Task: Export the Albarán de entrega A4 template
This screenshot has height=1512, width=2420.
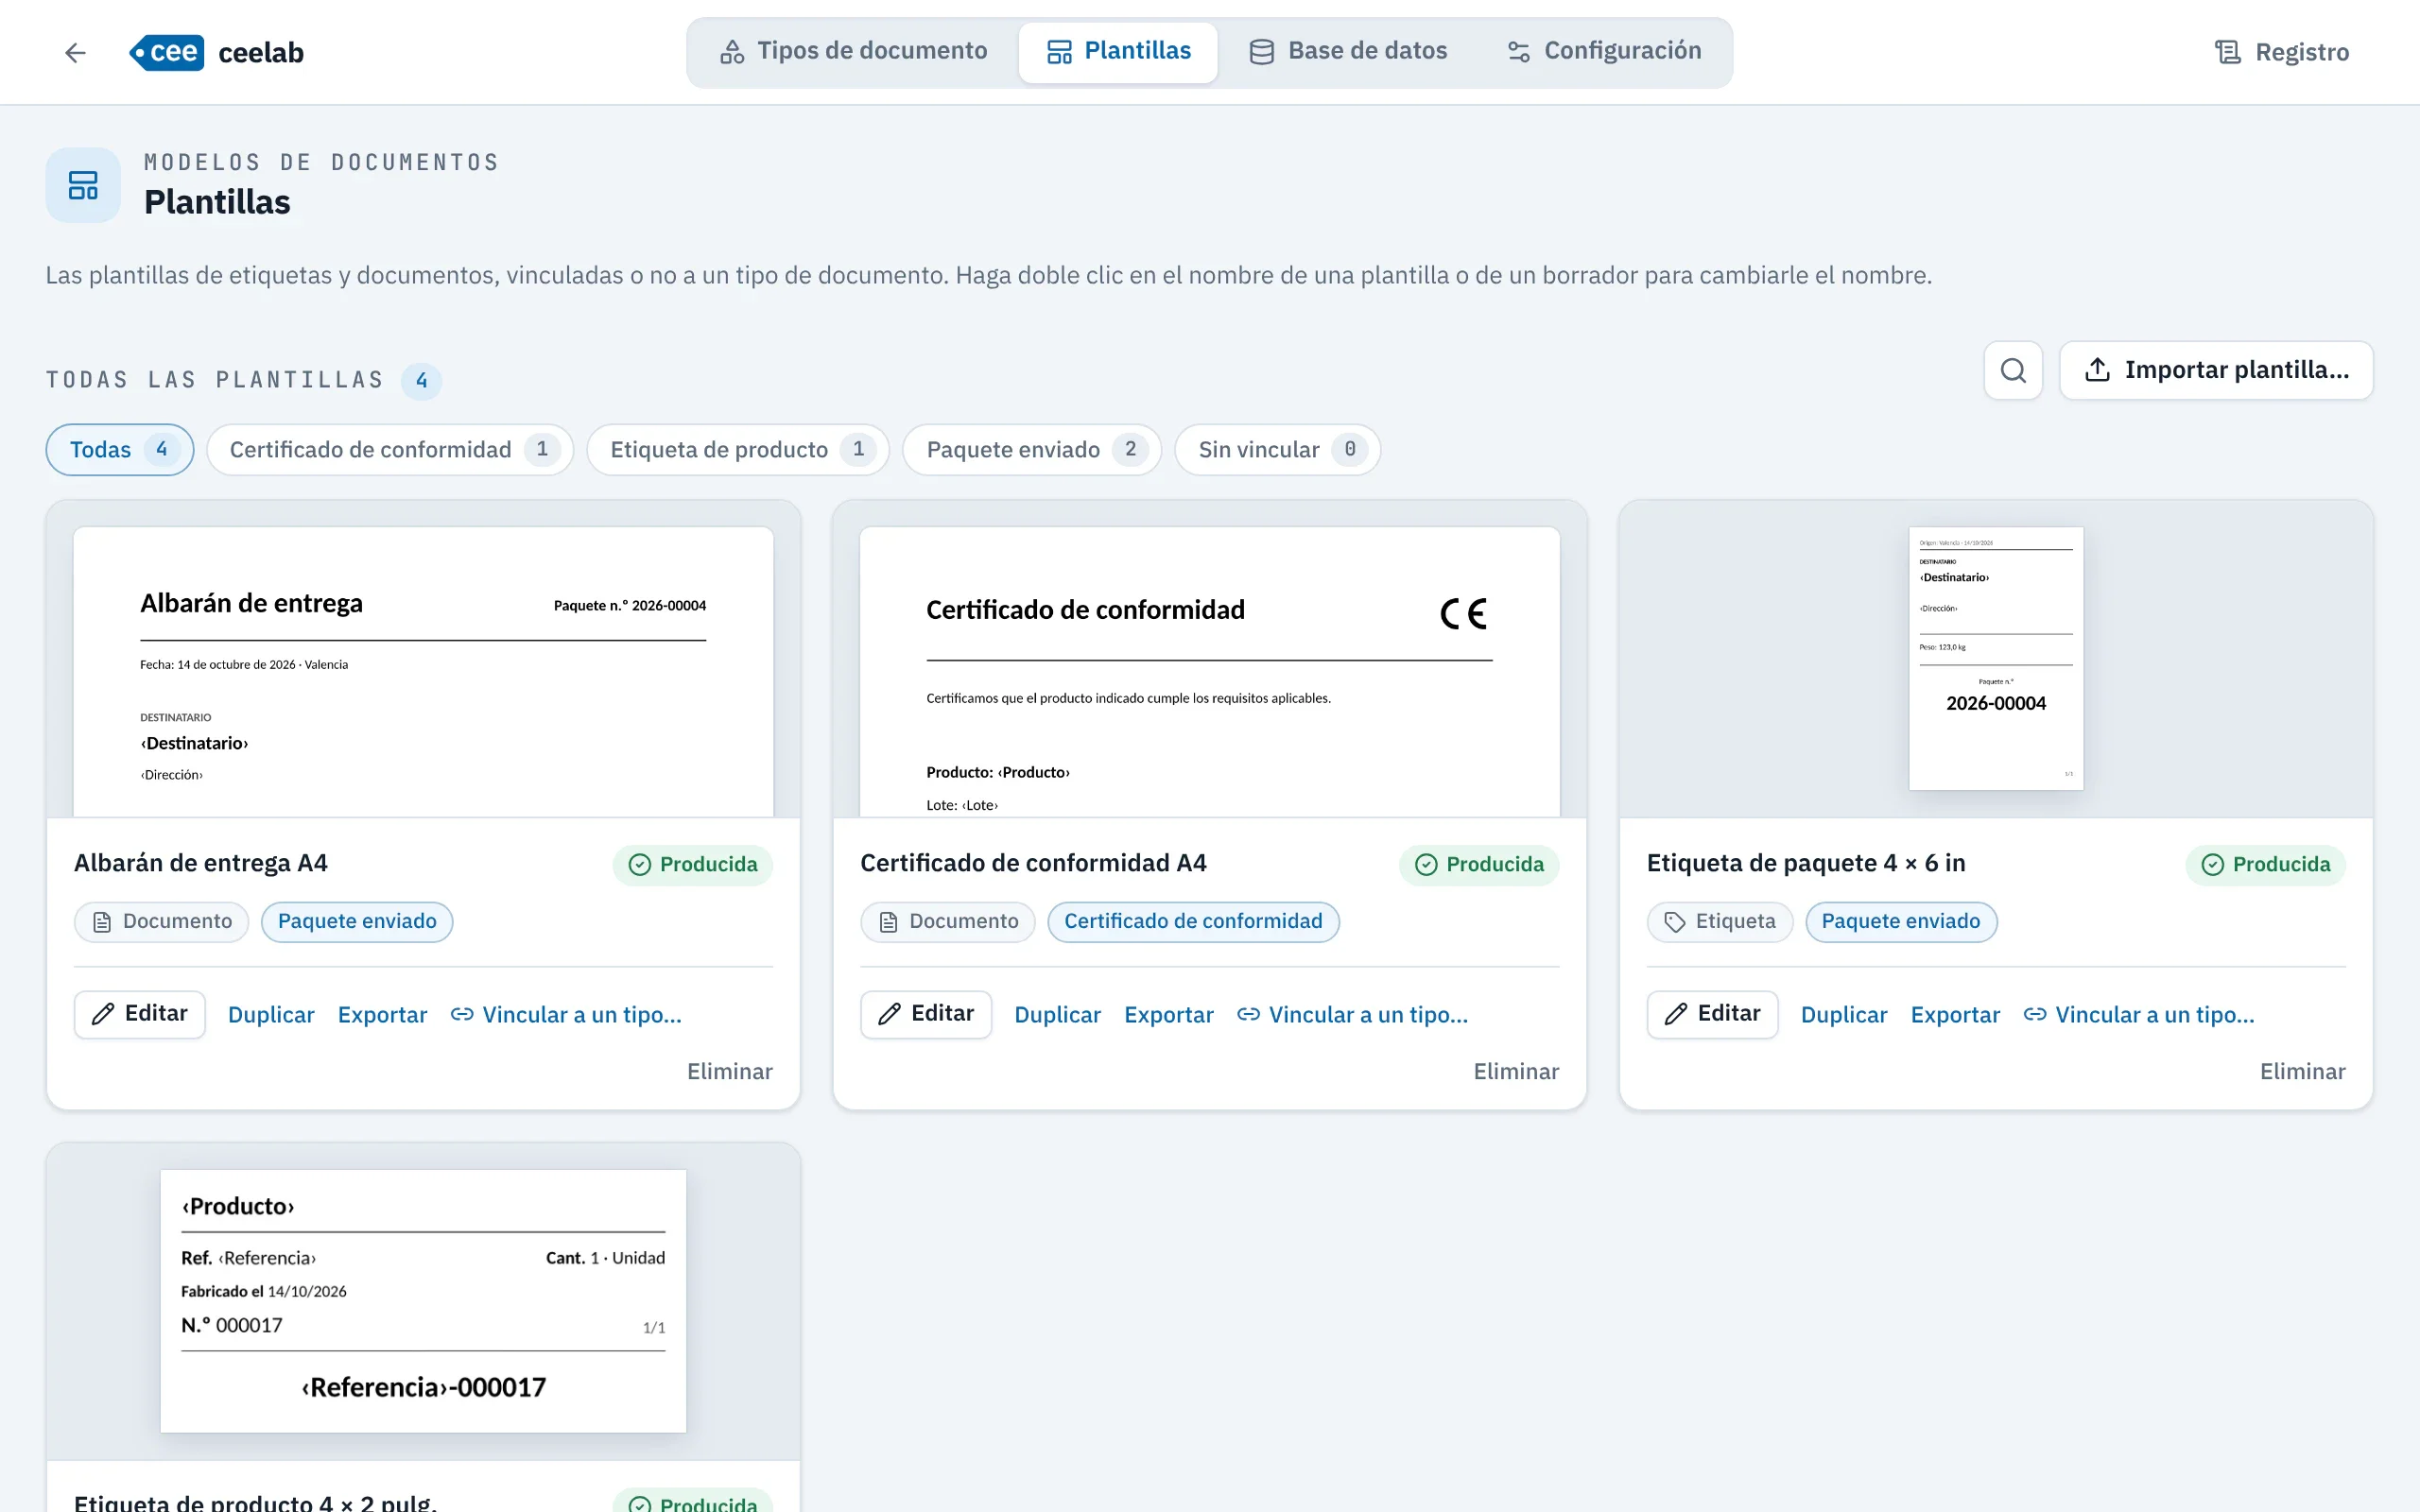Action: pyautogui.click(x=382, y=1014)
